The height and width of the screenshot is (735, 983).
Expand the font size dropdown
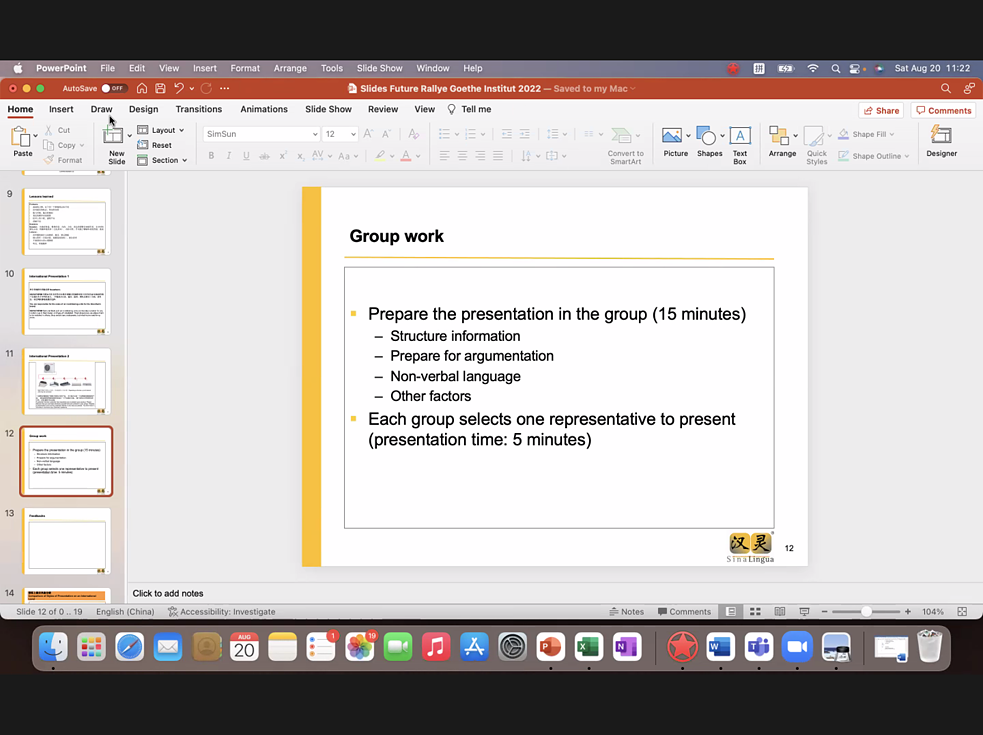[x=352, y=133]
